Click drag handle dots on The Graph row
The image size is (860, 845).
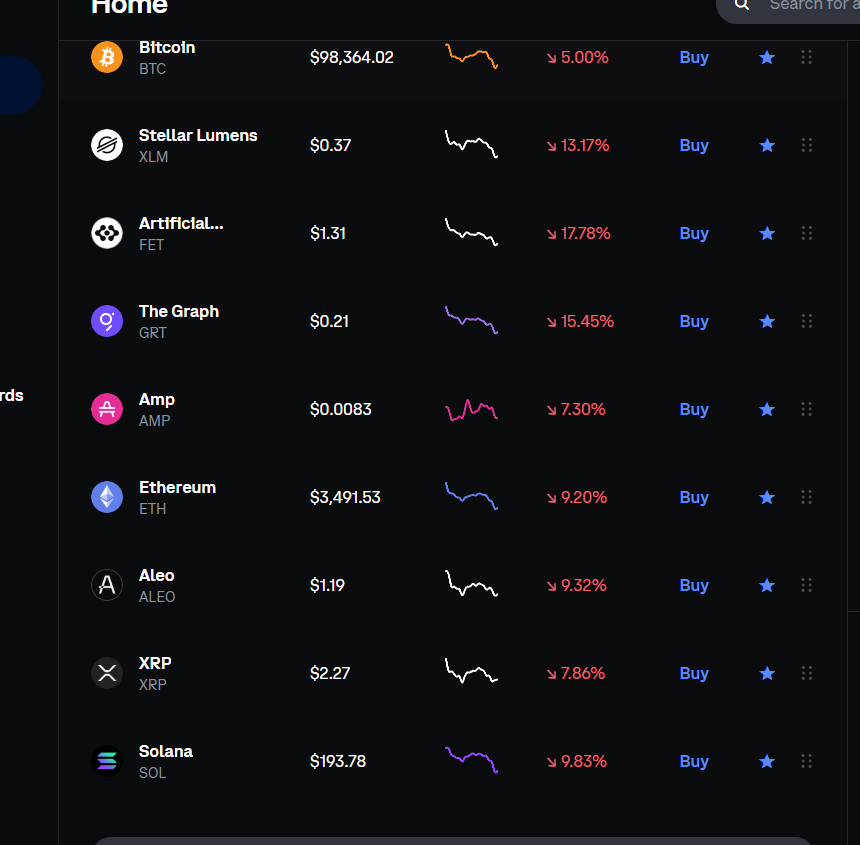(x=806, y=321)
